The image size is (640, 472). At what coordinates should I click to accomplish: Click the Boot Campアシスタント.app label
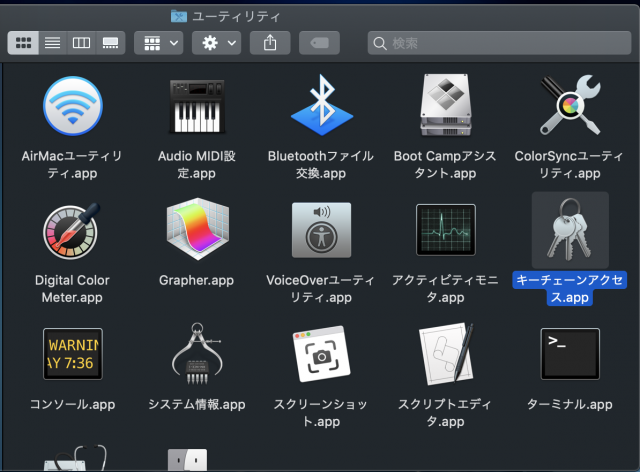[445, 165]
